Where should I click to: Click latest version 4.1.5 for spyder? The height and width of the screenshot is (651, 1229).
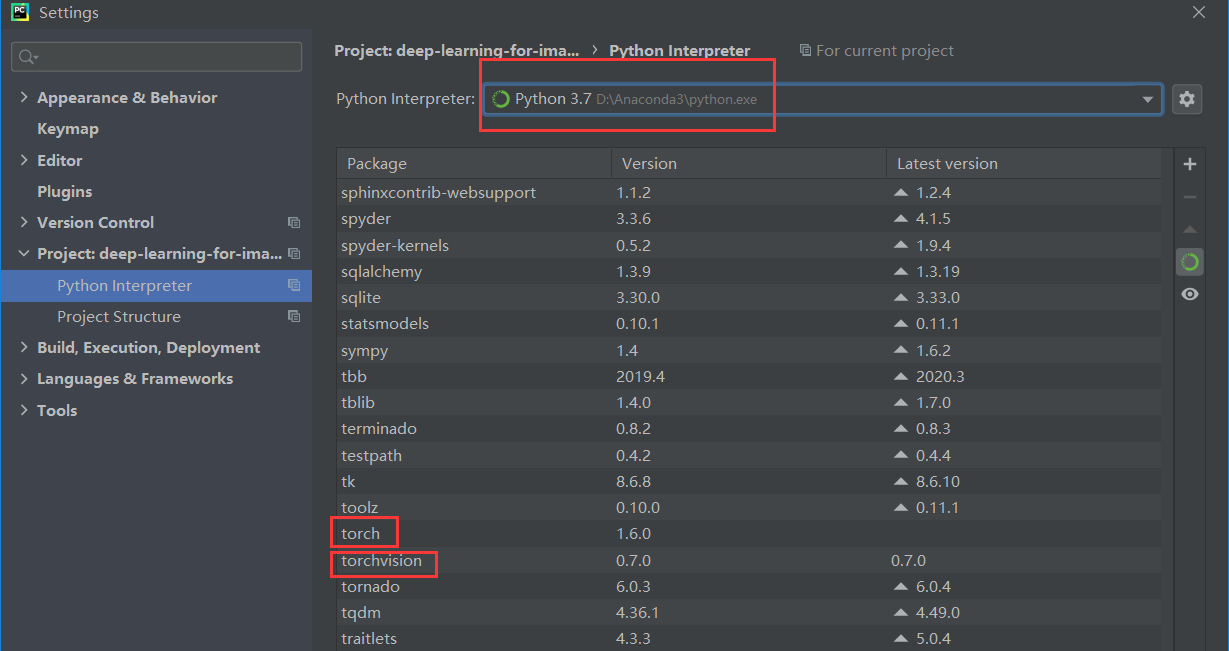[x=933, y=218]
